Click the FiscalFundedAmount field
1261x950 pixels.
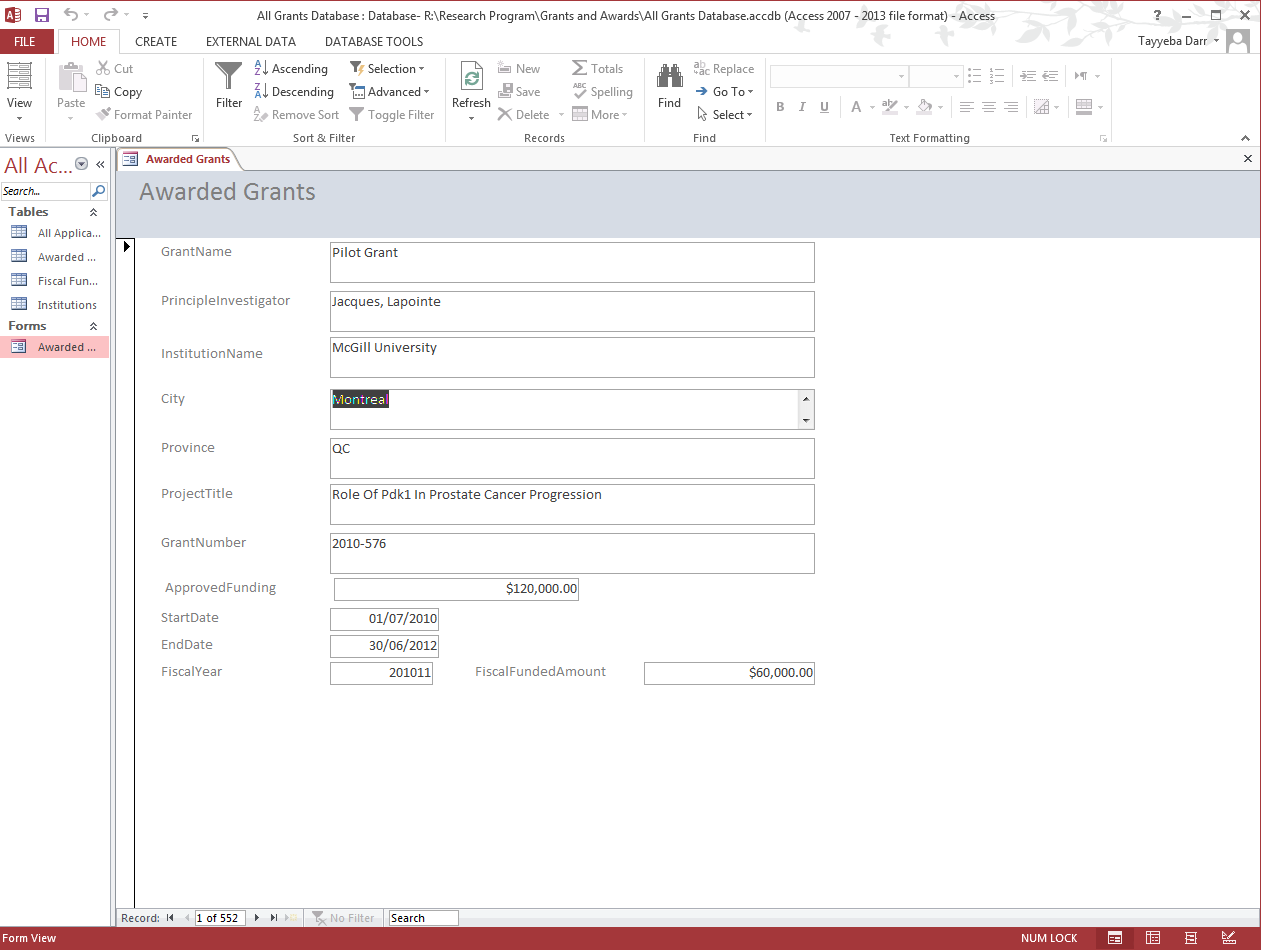pyautogui.click(x=729, y=673)
